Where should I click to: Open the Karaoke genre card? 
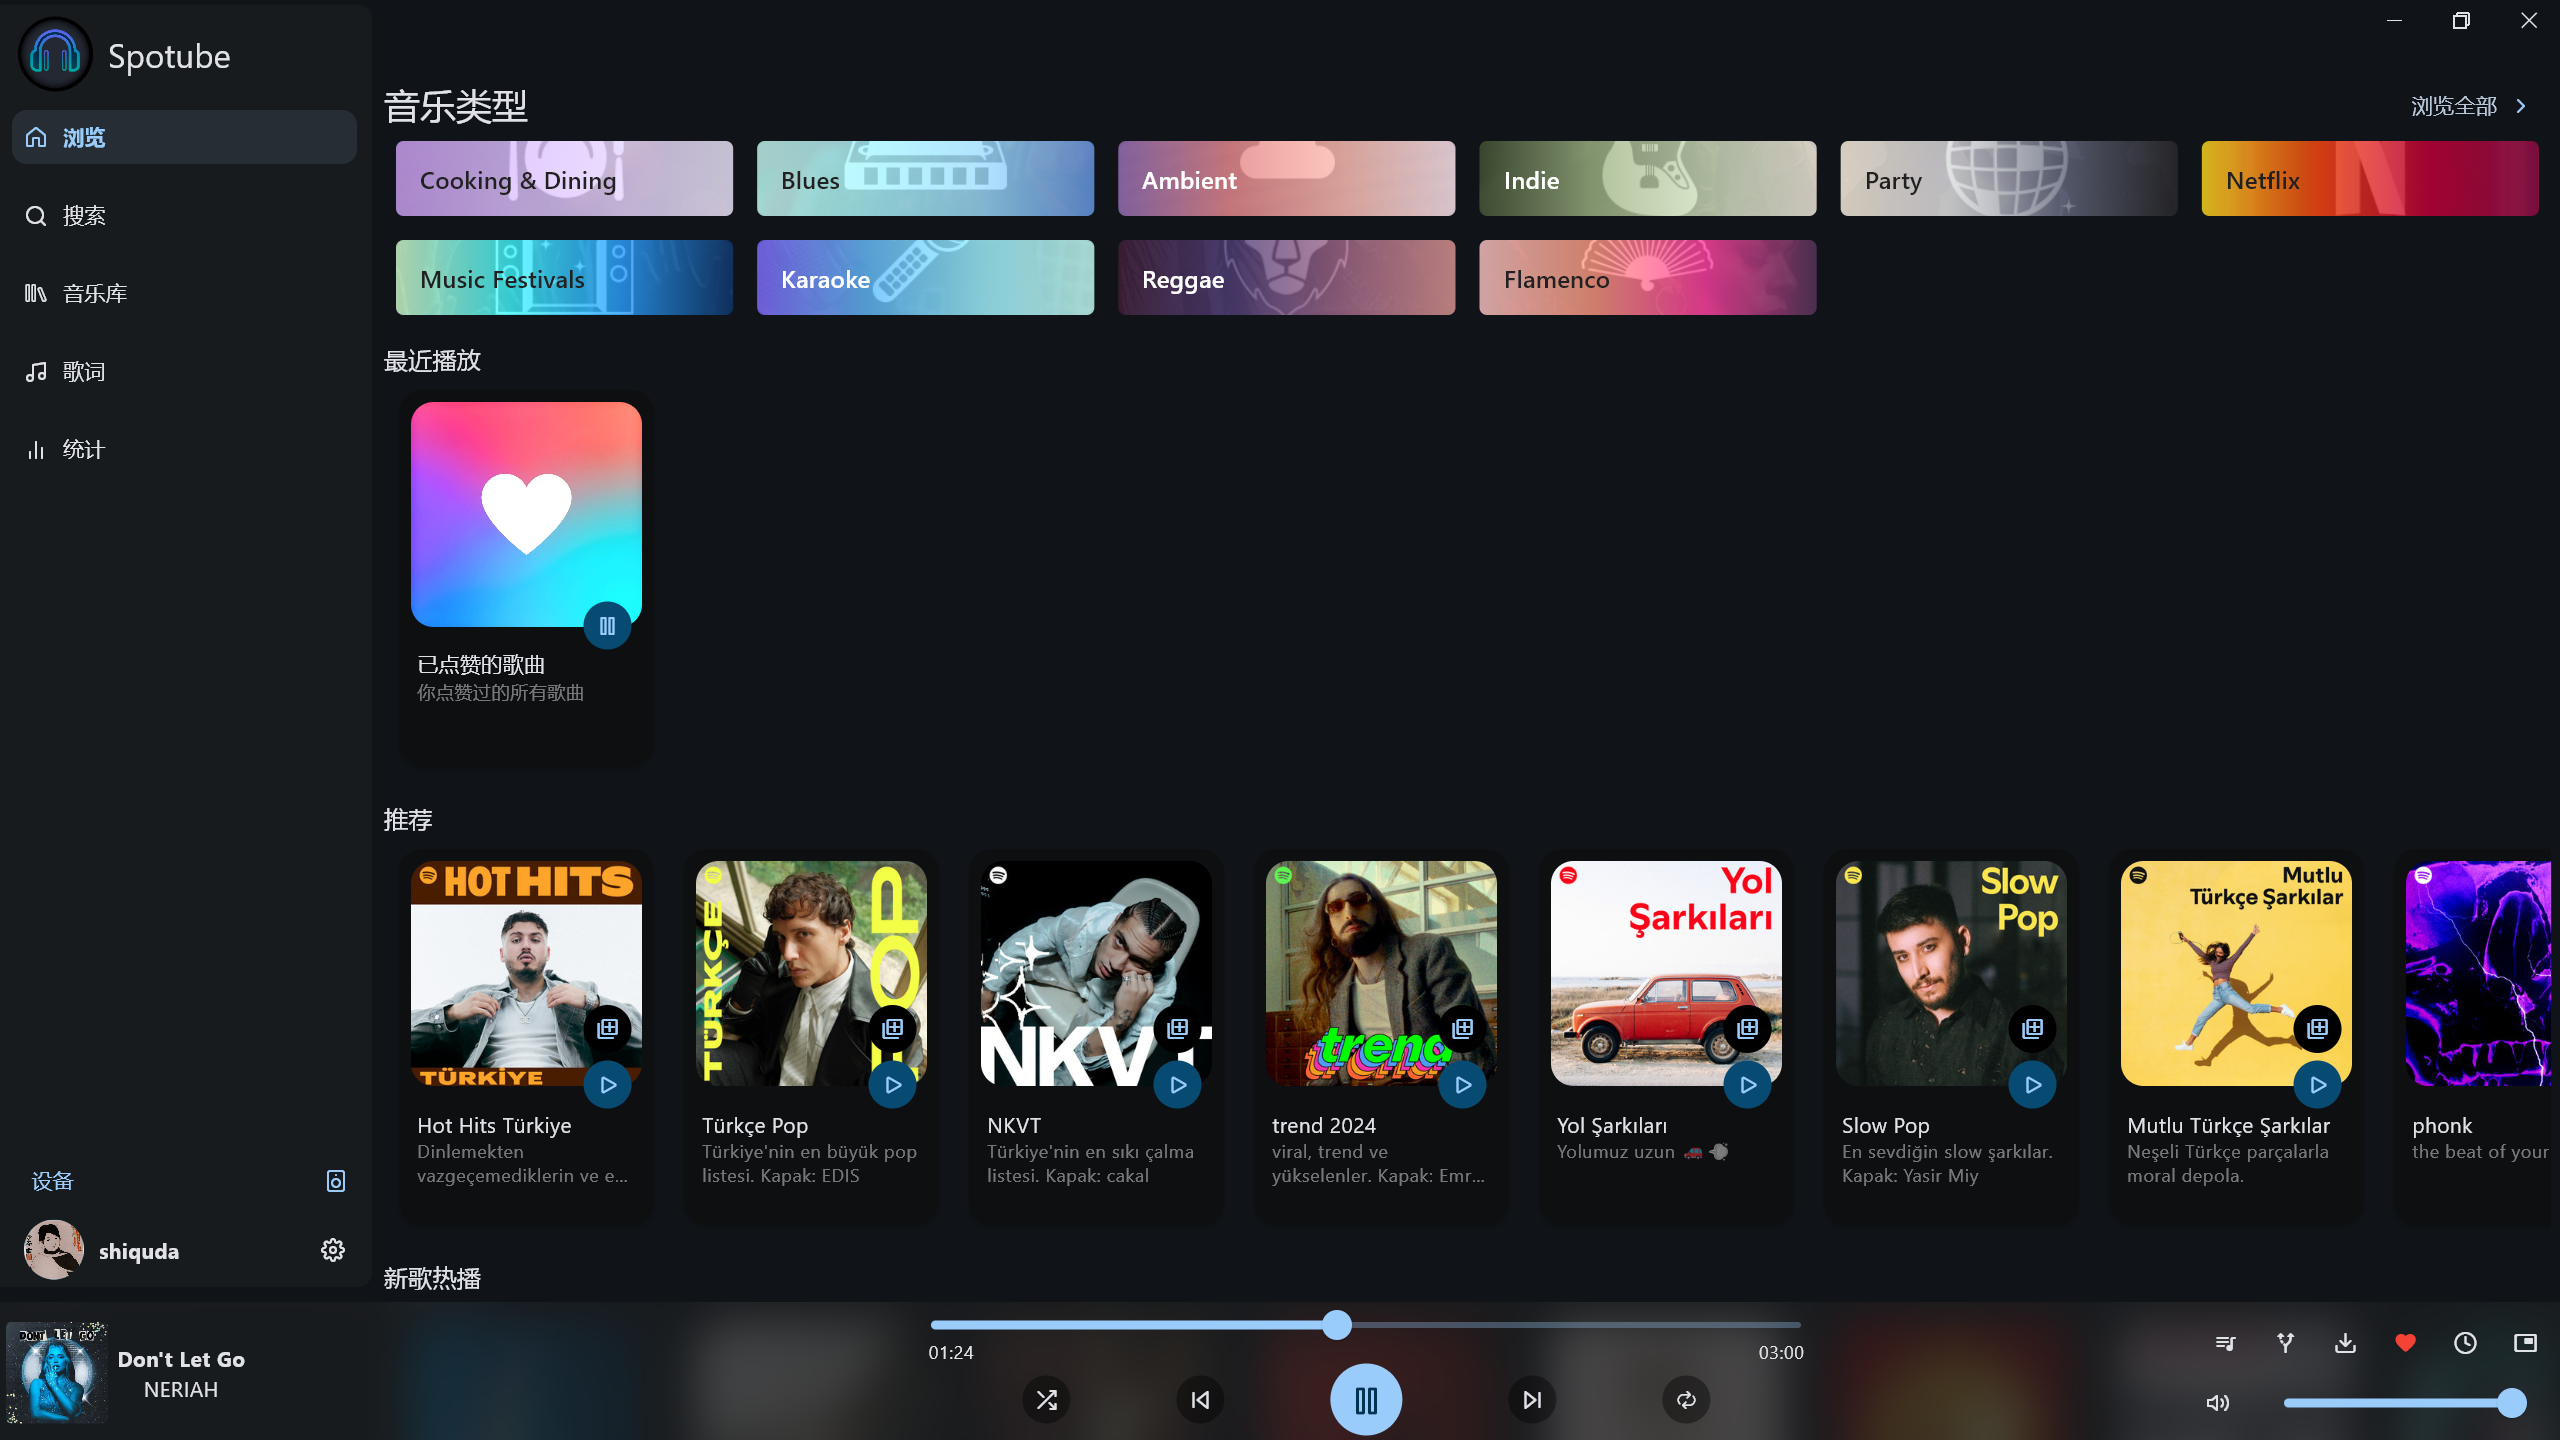[925, 278]
